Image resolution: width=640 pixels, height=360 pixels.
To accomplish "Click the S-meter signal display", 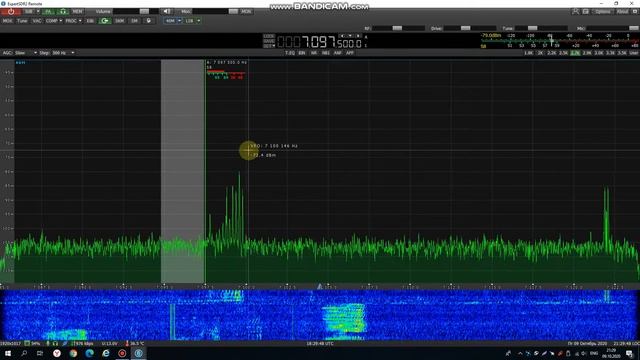I will pos(559,41).
